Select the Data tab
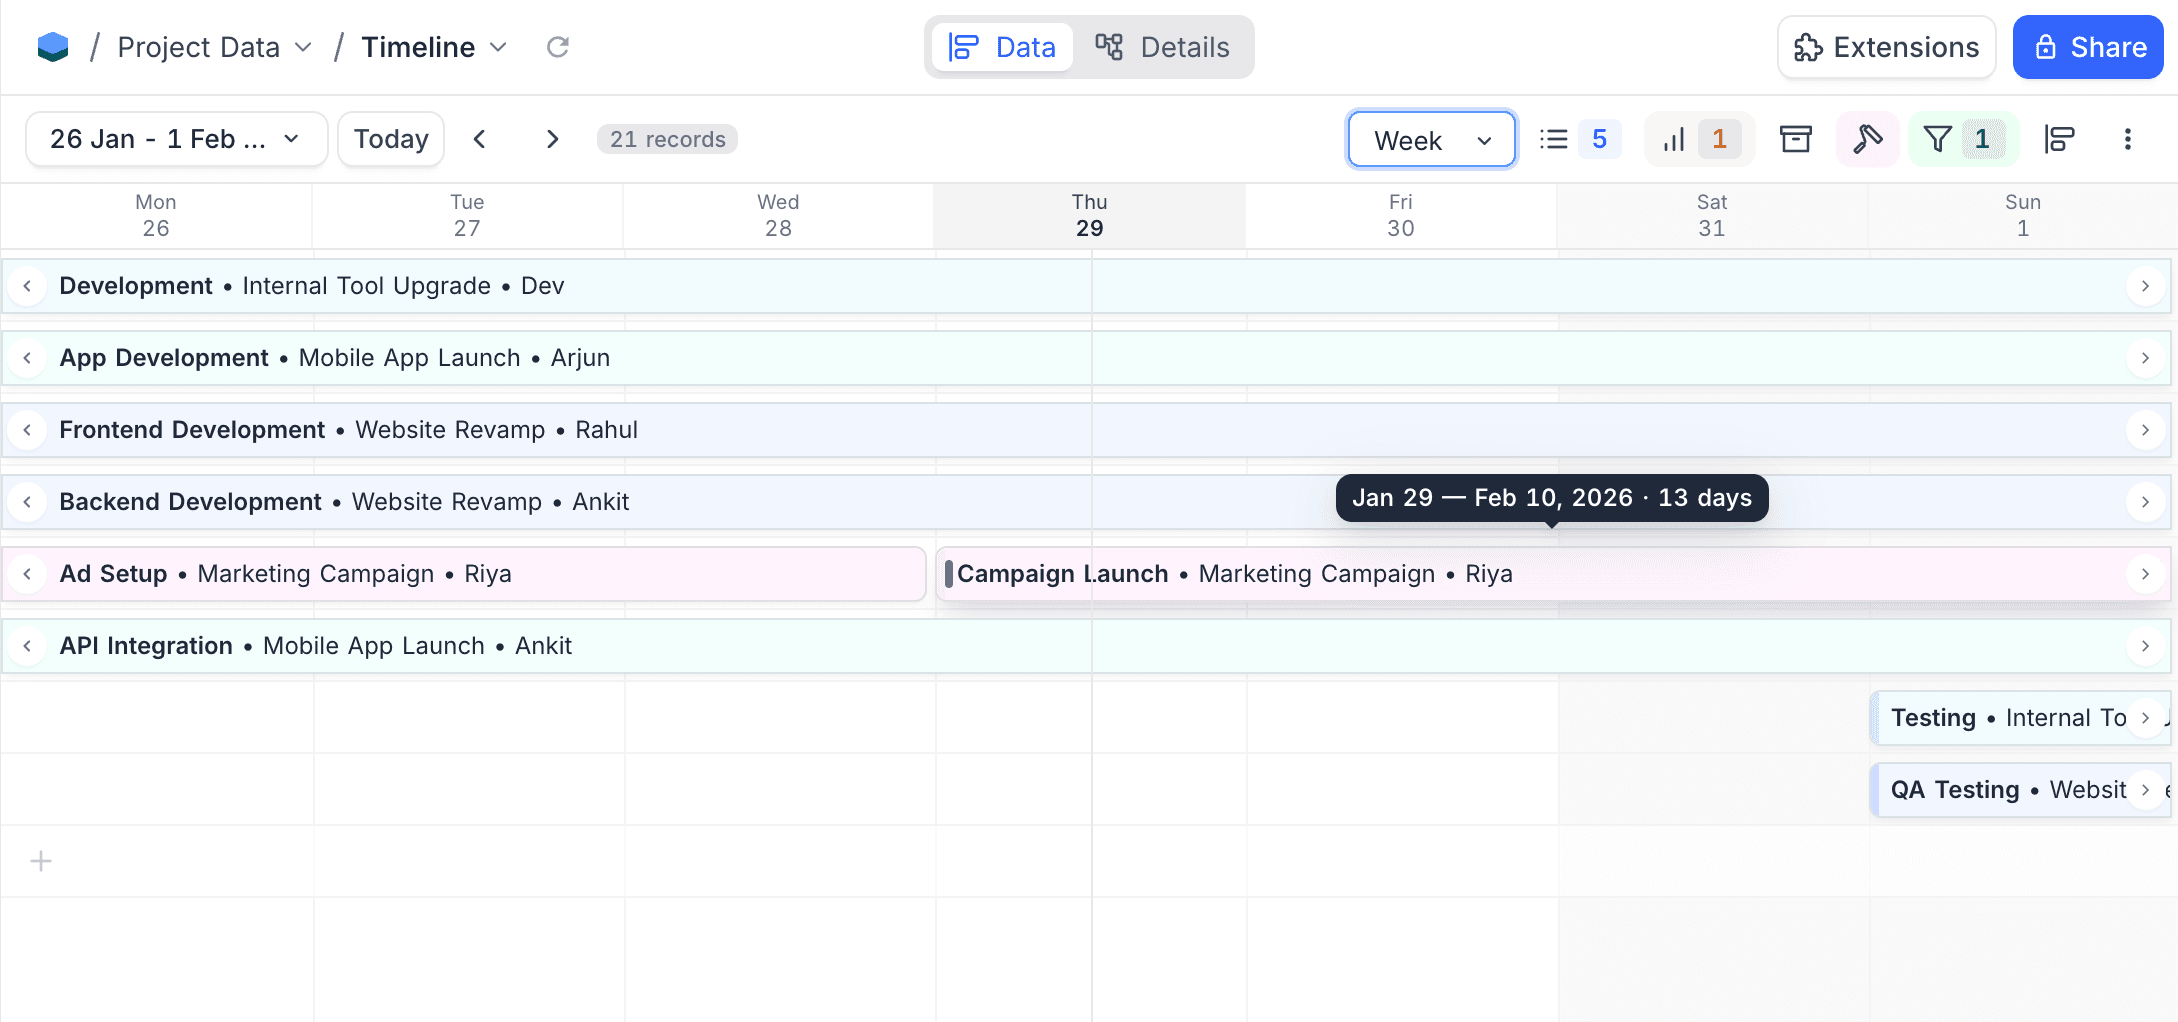 (x=1002, y=47)
